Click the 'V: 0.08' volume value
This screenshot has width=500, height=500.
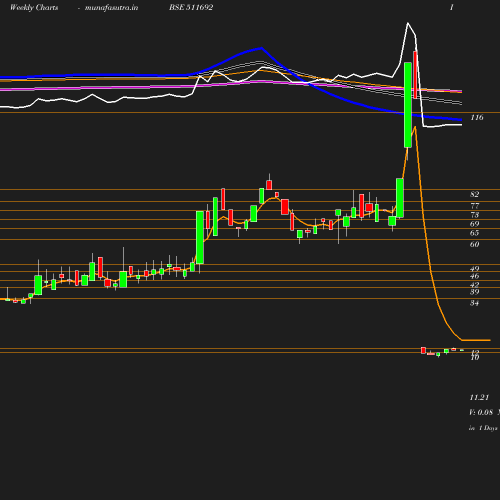(x=481, y=412)
